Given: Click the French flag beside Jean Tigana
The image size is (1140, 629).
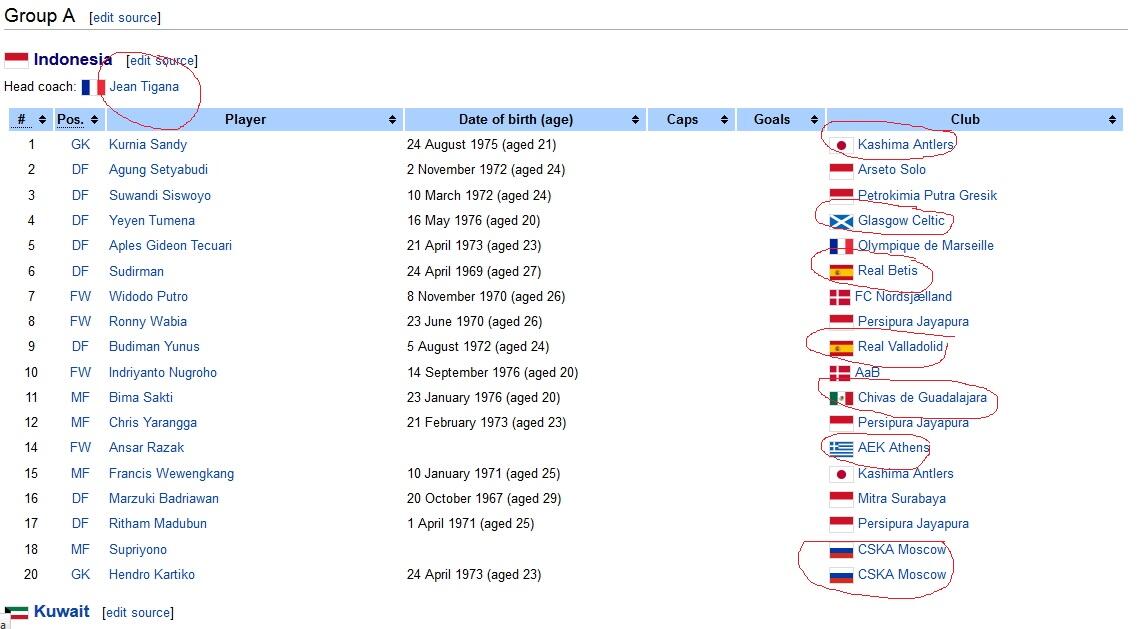Looking at the screenshot, I should tap(93, 87).
